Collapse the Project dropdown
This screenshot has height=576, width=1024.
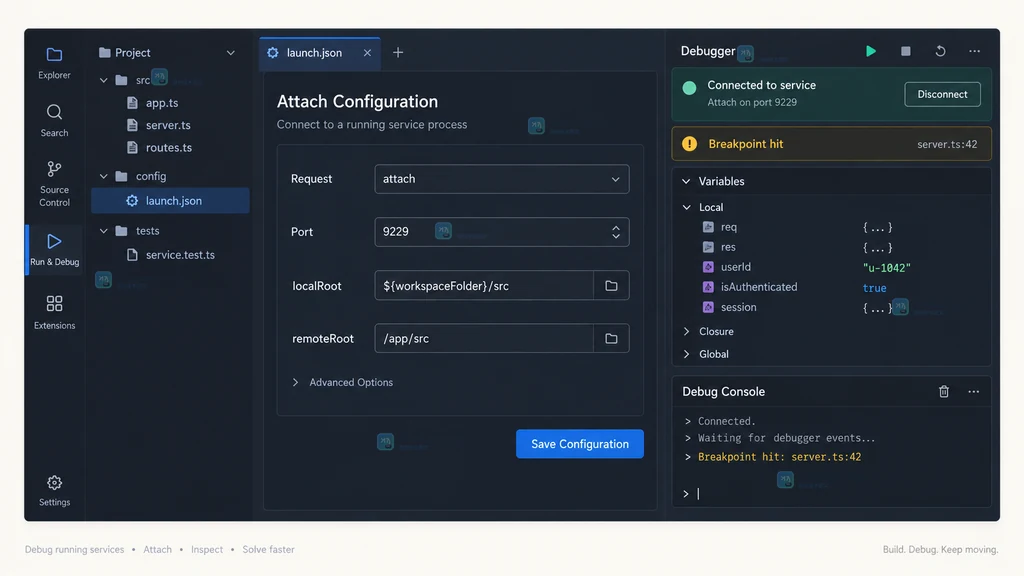point(231,53)
